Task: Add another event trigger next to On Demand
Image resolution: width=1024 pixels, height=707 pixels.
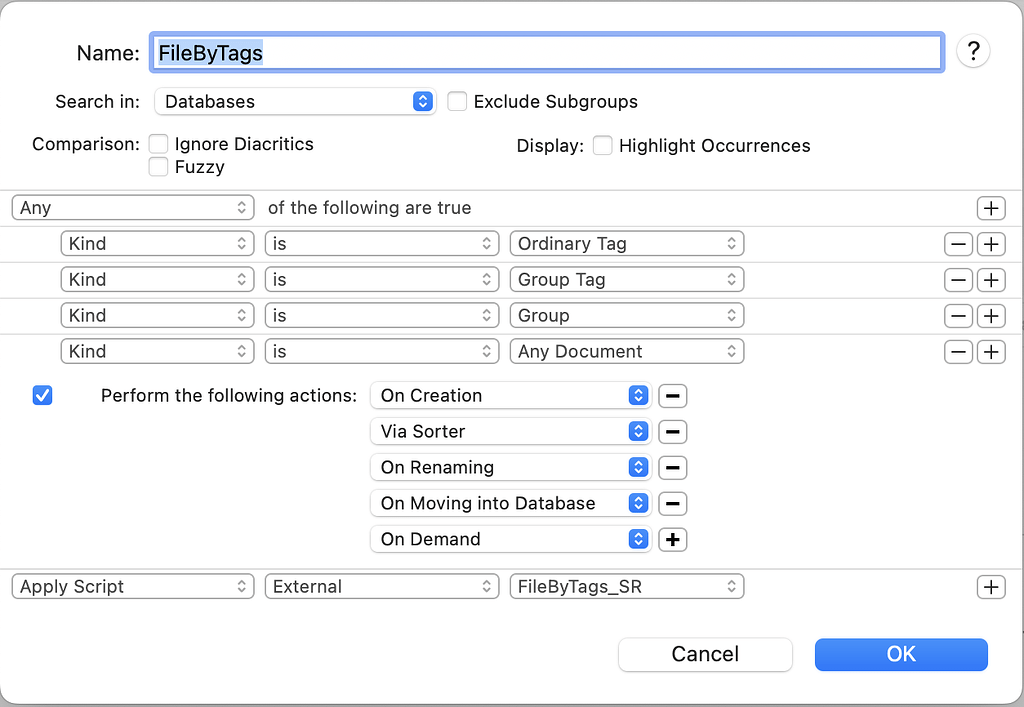Action: [672, 539]
